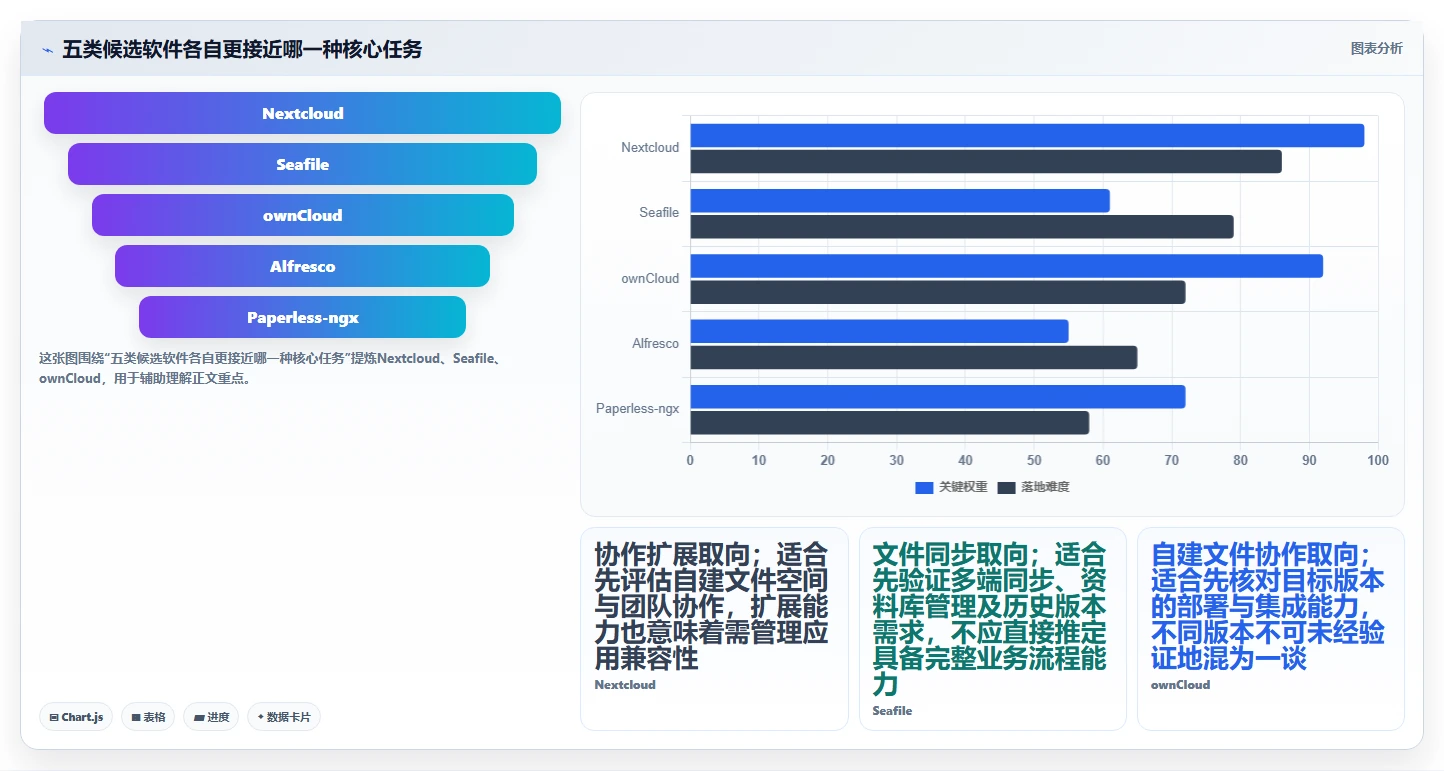Click Nextcloud's blue 关键权重 bar
Screen dimensions: 1444x771
tap(1027, 135)
